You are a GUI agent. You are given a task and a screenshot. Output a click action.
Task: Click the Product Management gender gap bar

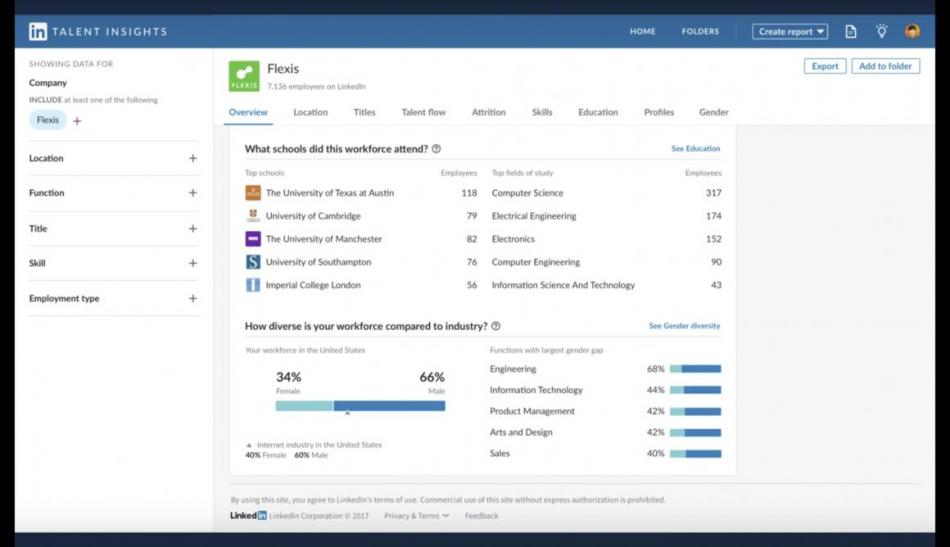pyautogui.click(x=696, y=411)
